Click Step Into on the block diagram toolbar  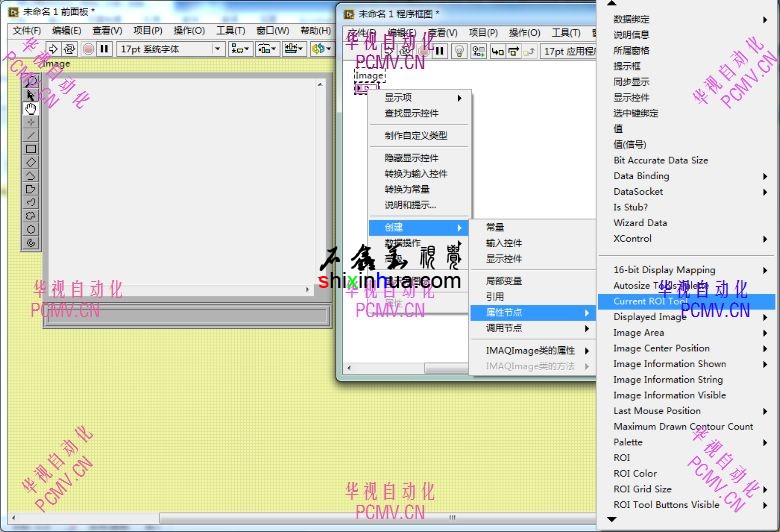(x=498, y=50)
